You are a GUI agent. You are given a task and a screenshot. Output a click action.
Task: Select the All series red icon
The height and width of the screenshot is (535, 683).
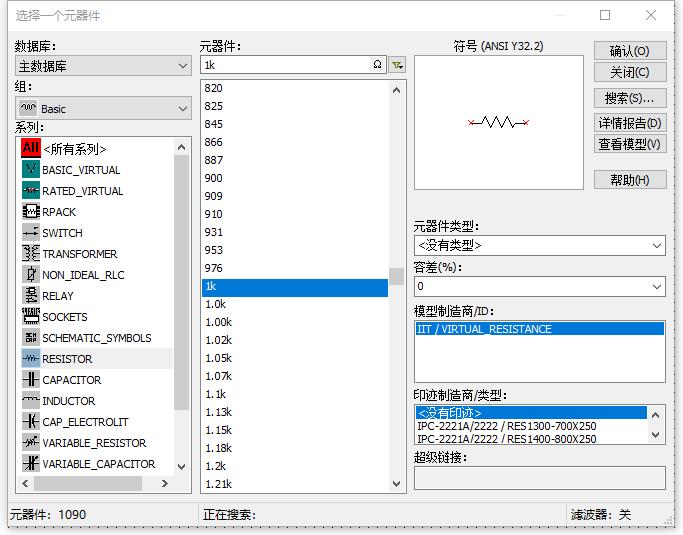pyautogui.click(x=31, y=148)
